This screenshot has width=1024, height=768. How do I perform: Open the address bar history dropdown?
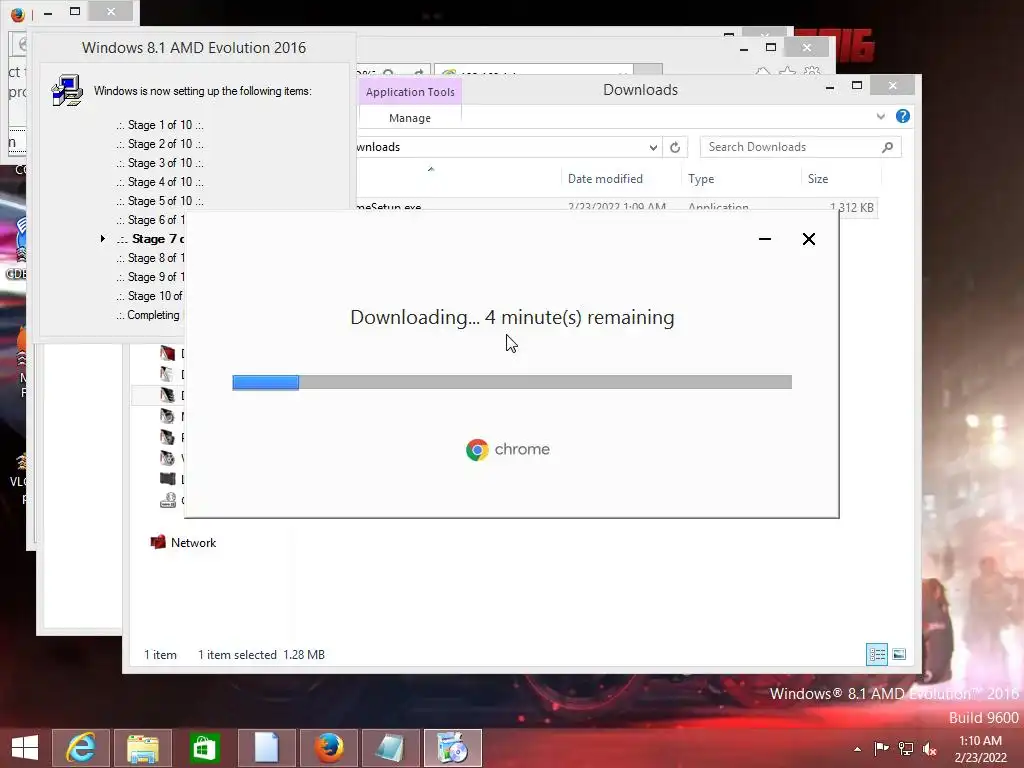point(652,148)
